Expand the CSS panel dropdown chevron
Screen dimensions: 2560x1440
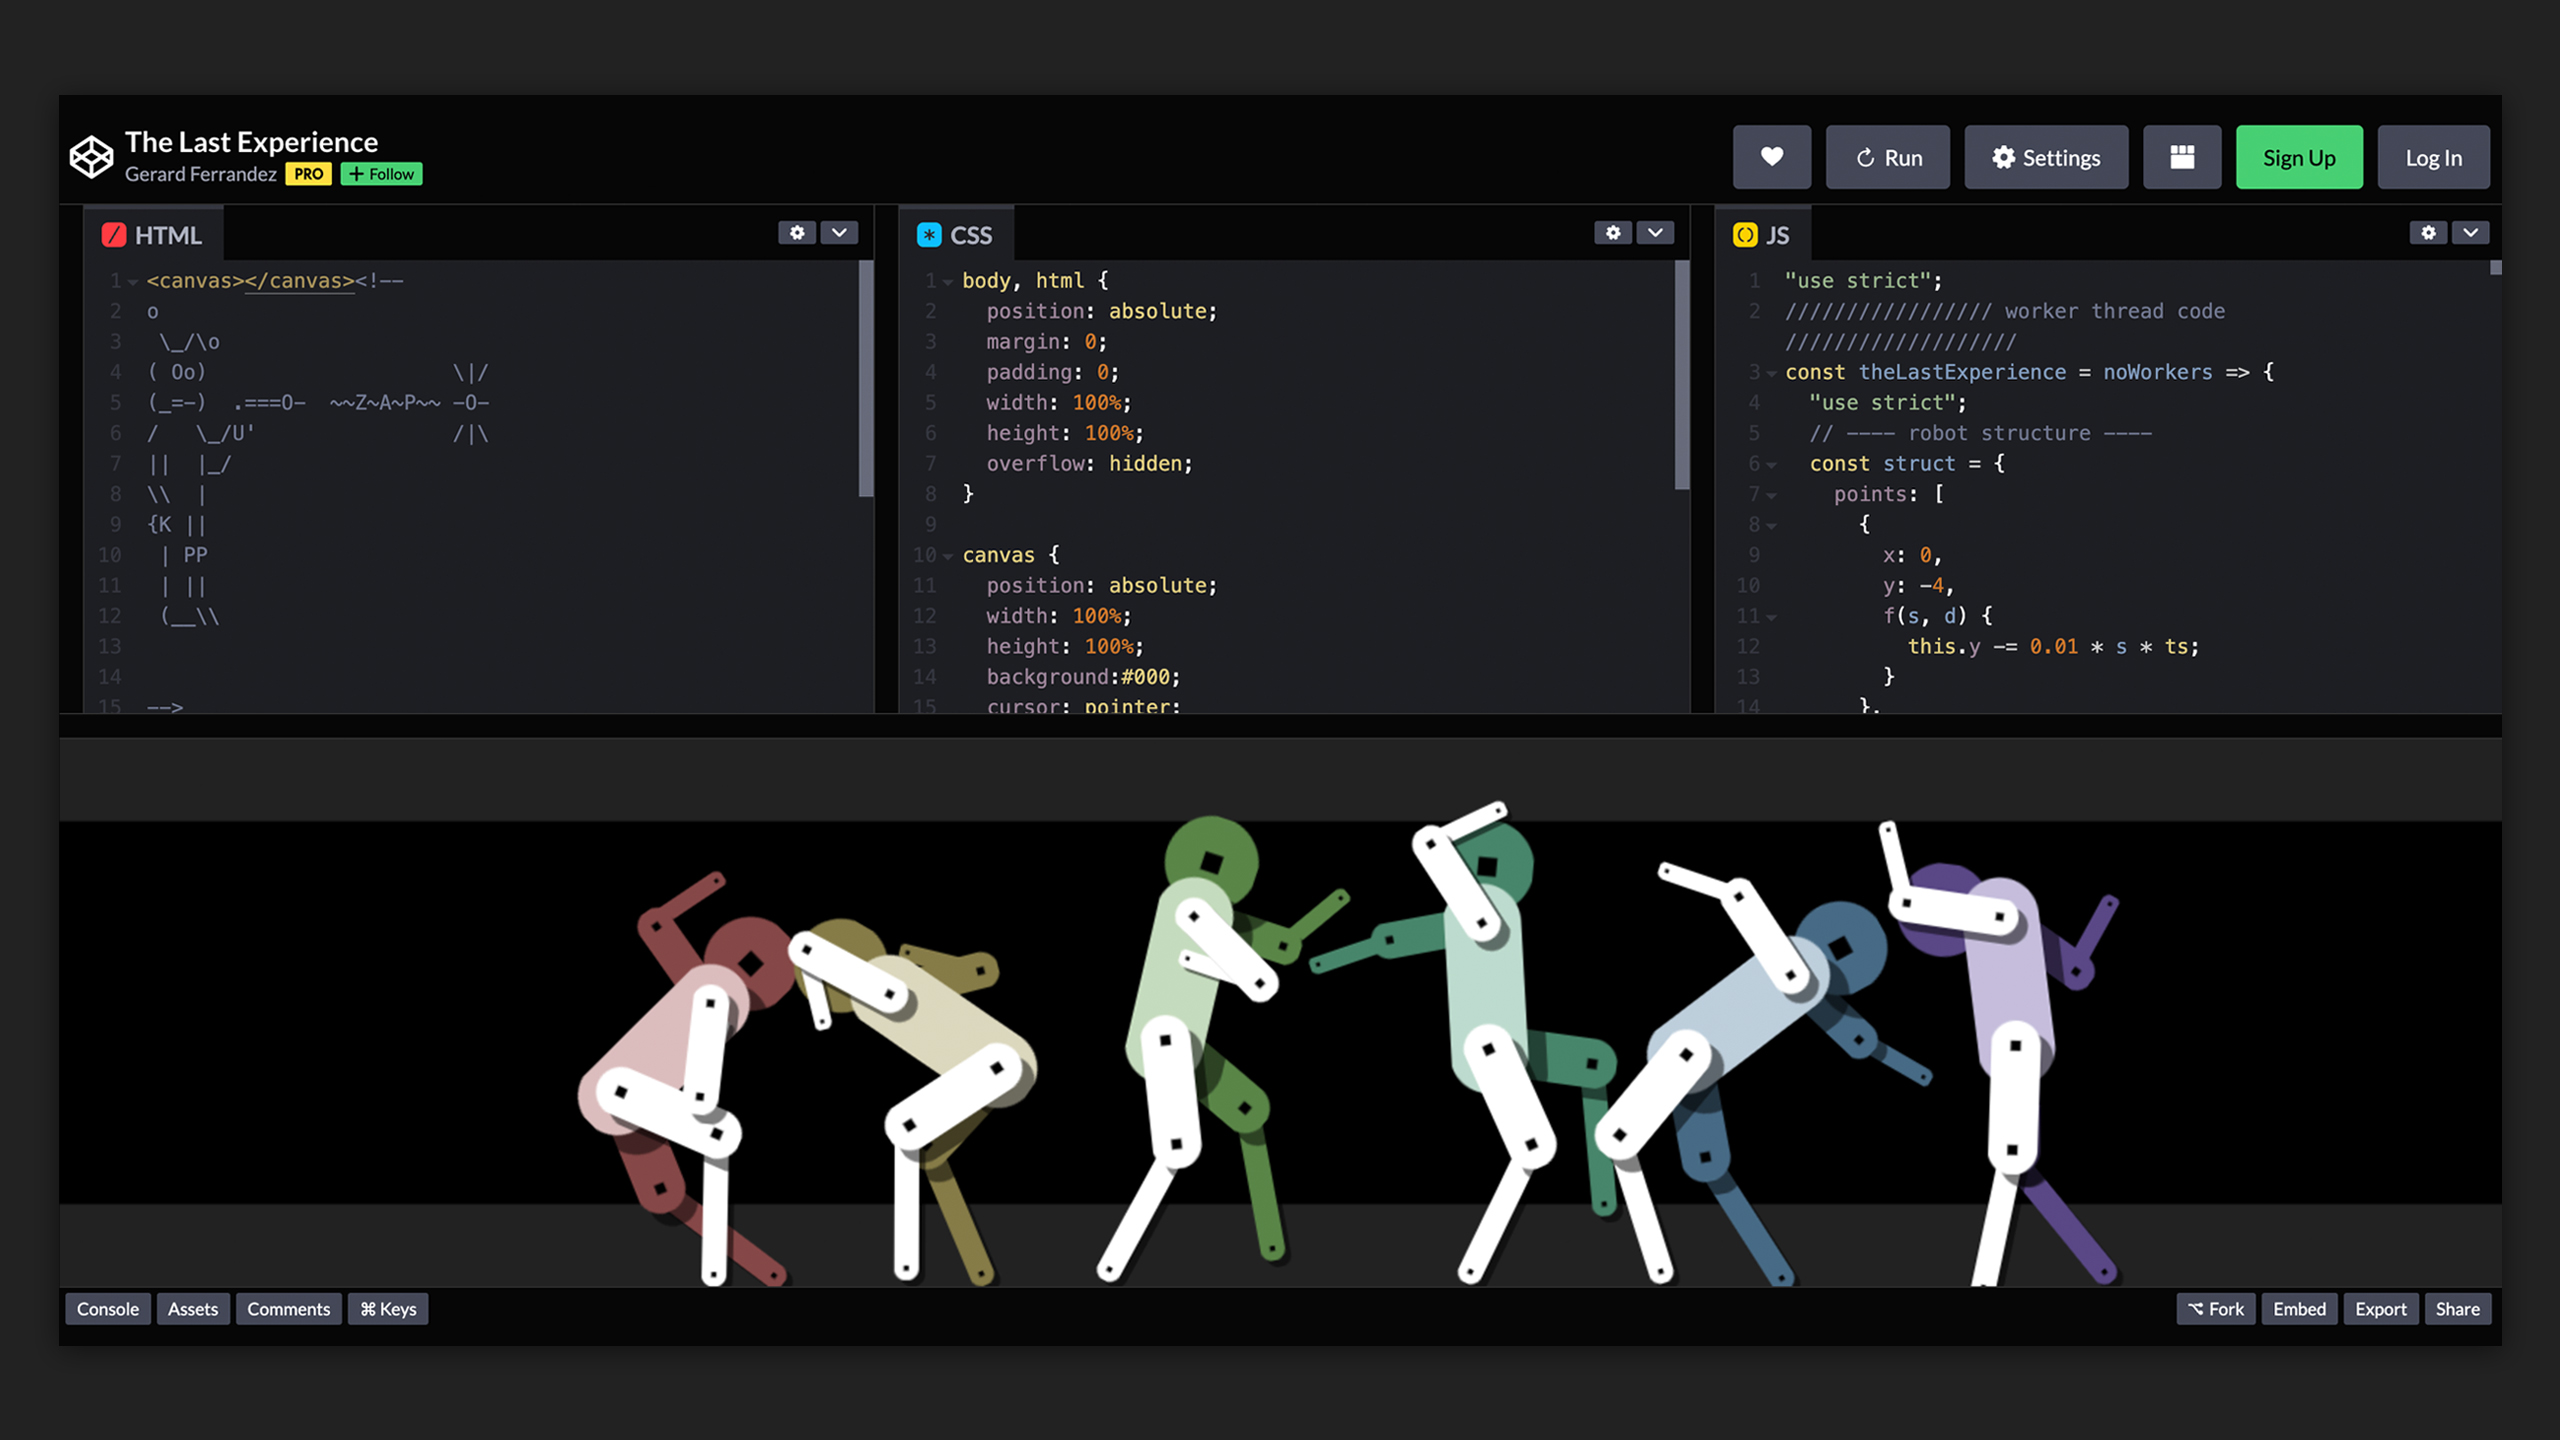tap(1655, 233)
